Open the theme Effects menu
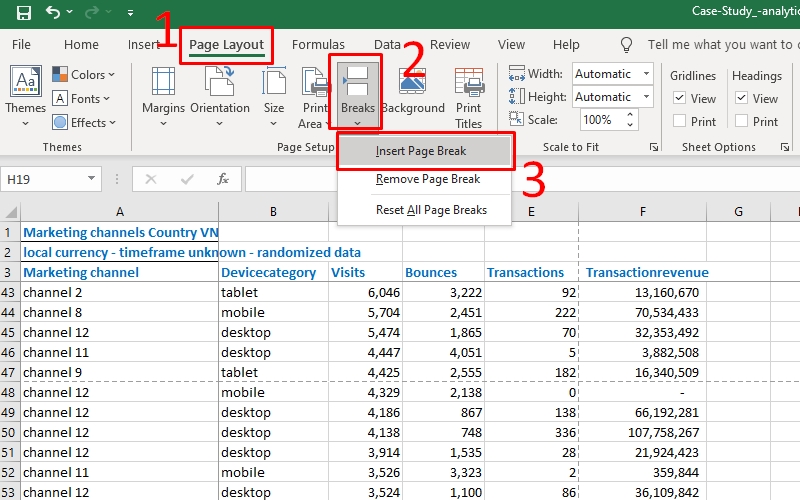Viewport: 800px width, 500px height. click(x=84, y=122)
